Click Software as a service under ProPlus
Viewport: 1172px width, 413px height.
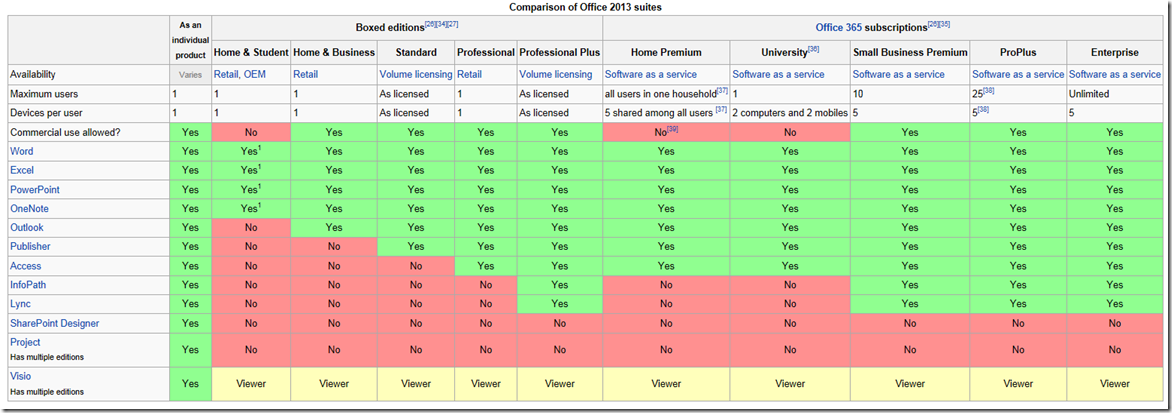[1018, 75]
